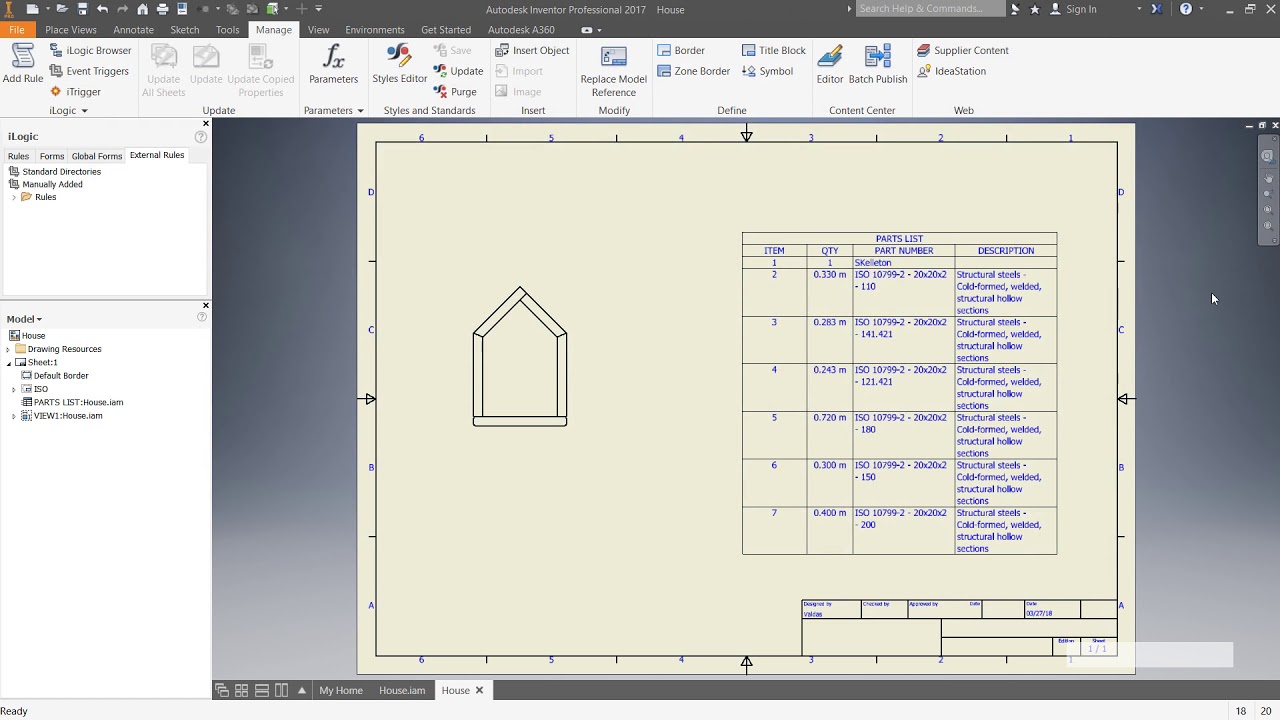Select the Forms tab in iLogic panel
The image size is (1280, 720).
pyautogui.click(x=52, y=156)
